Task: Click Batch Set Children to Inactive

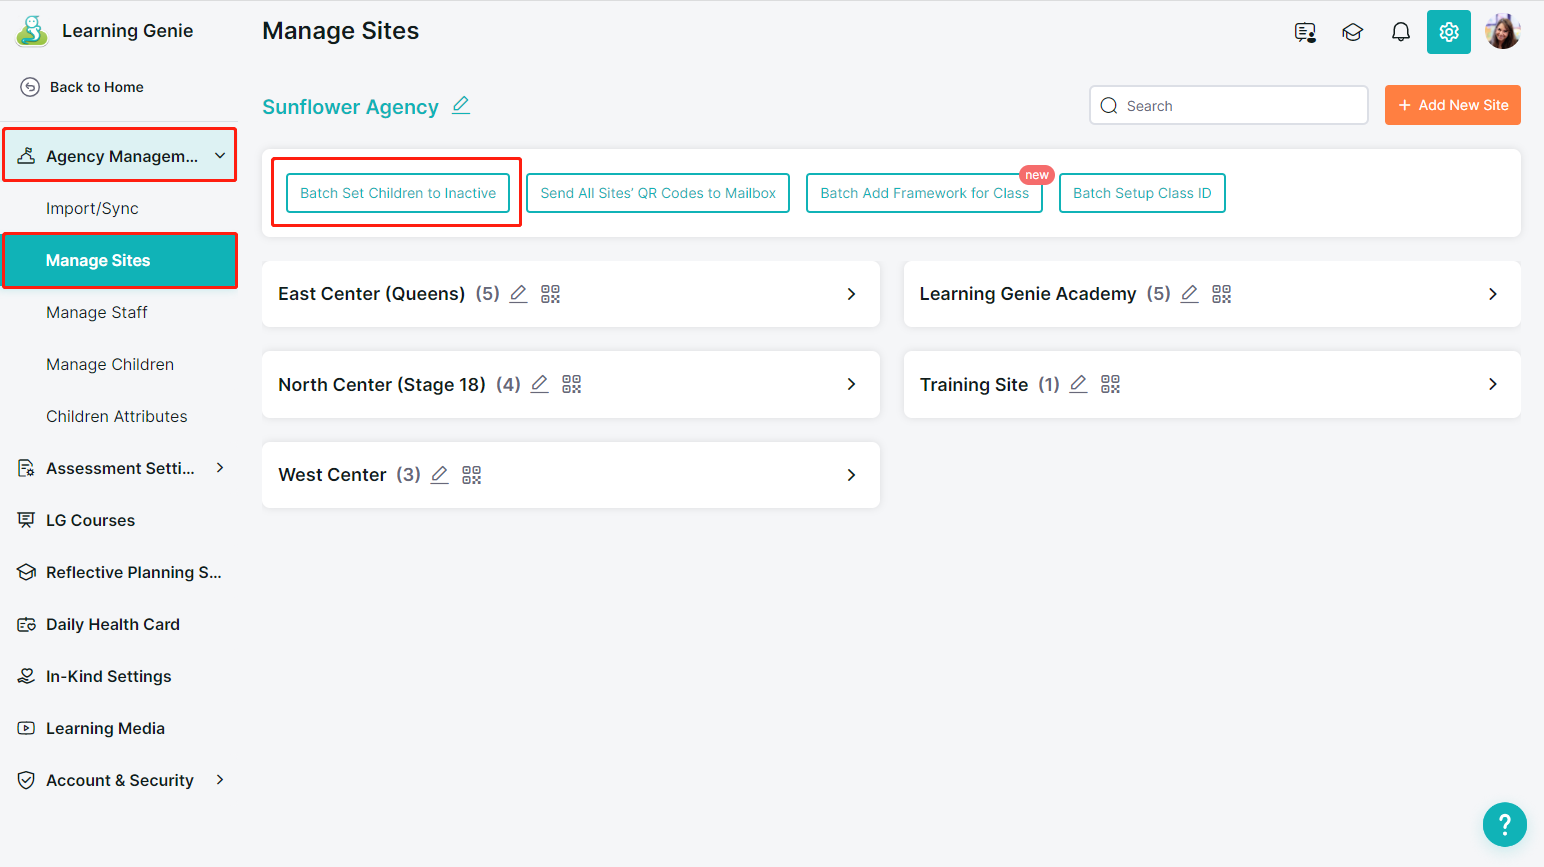Action: point(398,193)
